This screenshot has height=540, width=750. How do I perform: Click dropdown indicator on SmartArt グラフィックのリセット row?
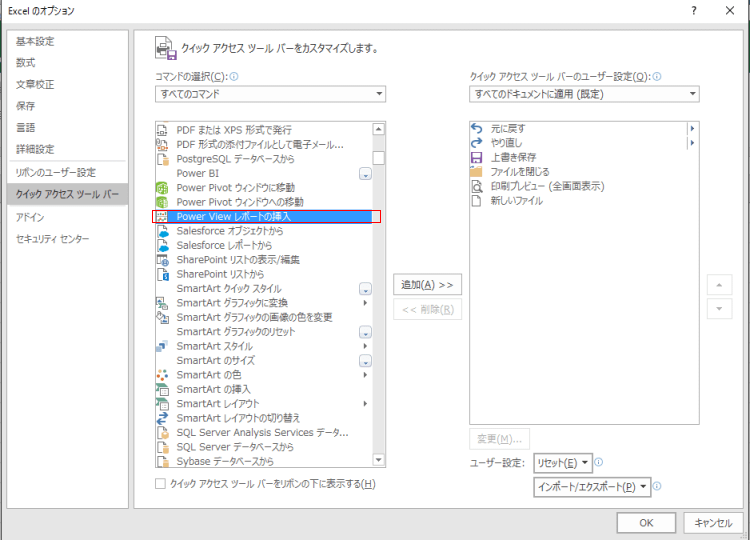coord(365,332)
